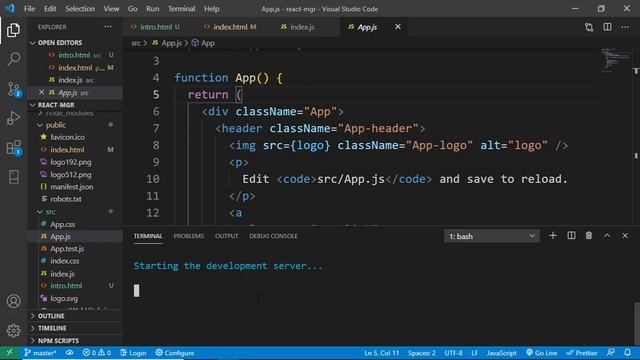Expand the Timeline section
Viewport: 640px width, 360px height.
point(52,328)
